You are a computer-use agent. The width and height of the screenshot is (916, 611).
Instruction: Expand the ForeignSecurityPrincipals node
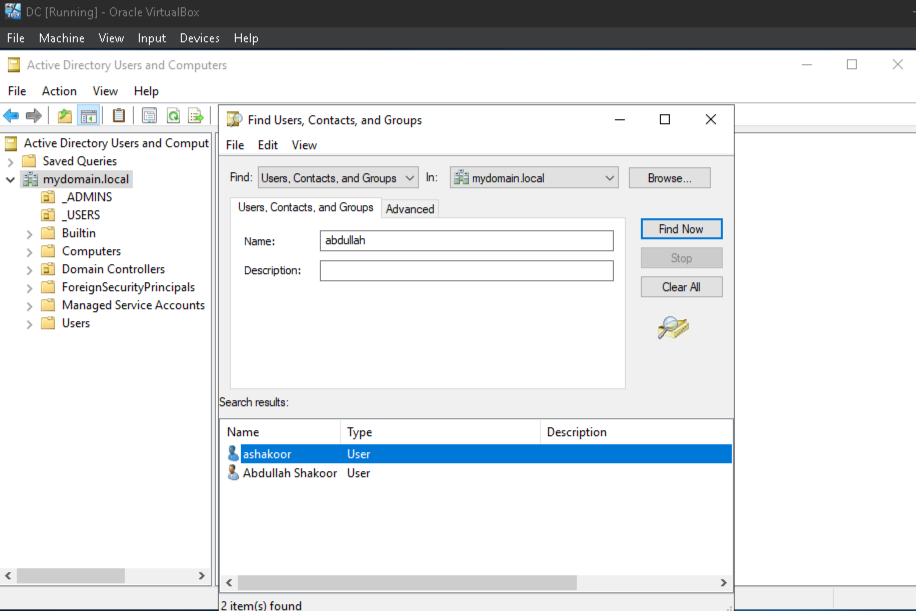tap(29, 288)
